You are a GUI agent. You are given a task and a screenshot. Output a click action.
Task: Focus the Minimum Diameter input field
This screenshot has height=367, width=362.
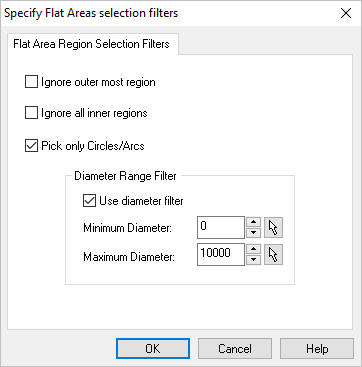(221, 228)
